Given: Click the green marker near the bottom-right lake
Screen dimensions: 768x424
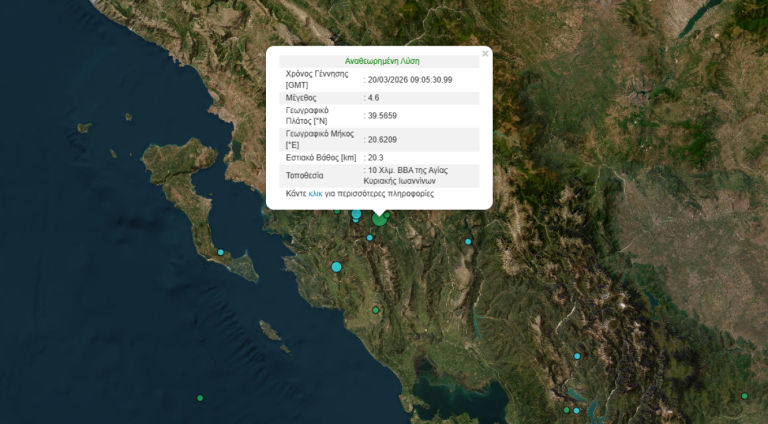Looking at the screenshot, I should click(x=566, y=409).
